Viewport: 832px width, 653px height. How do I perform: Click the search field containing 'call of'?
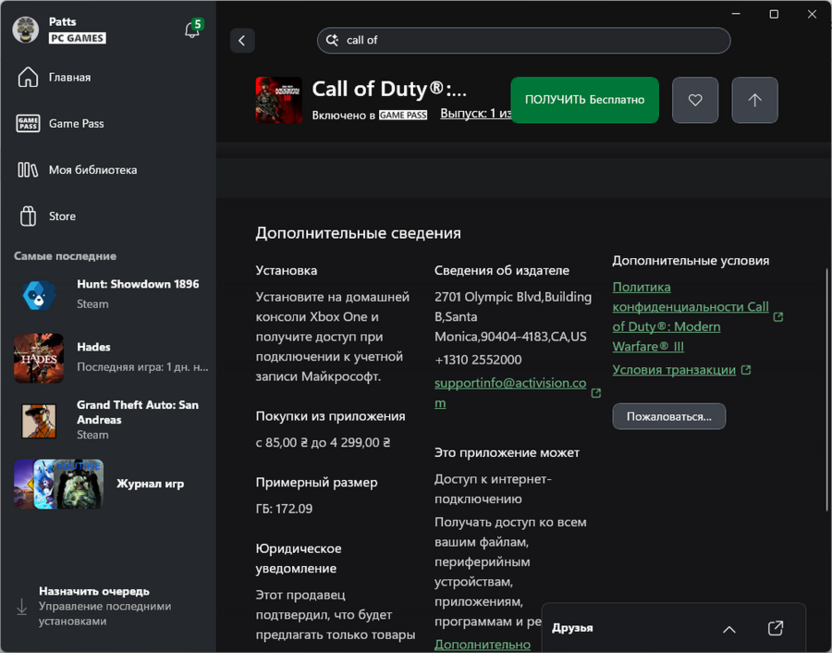[530, 40]
